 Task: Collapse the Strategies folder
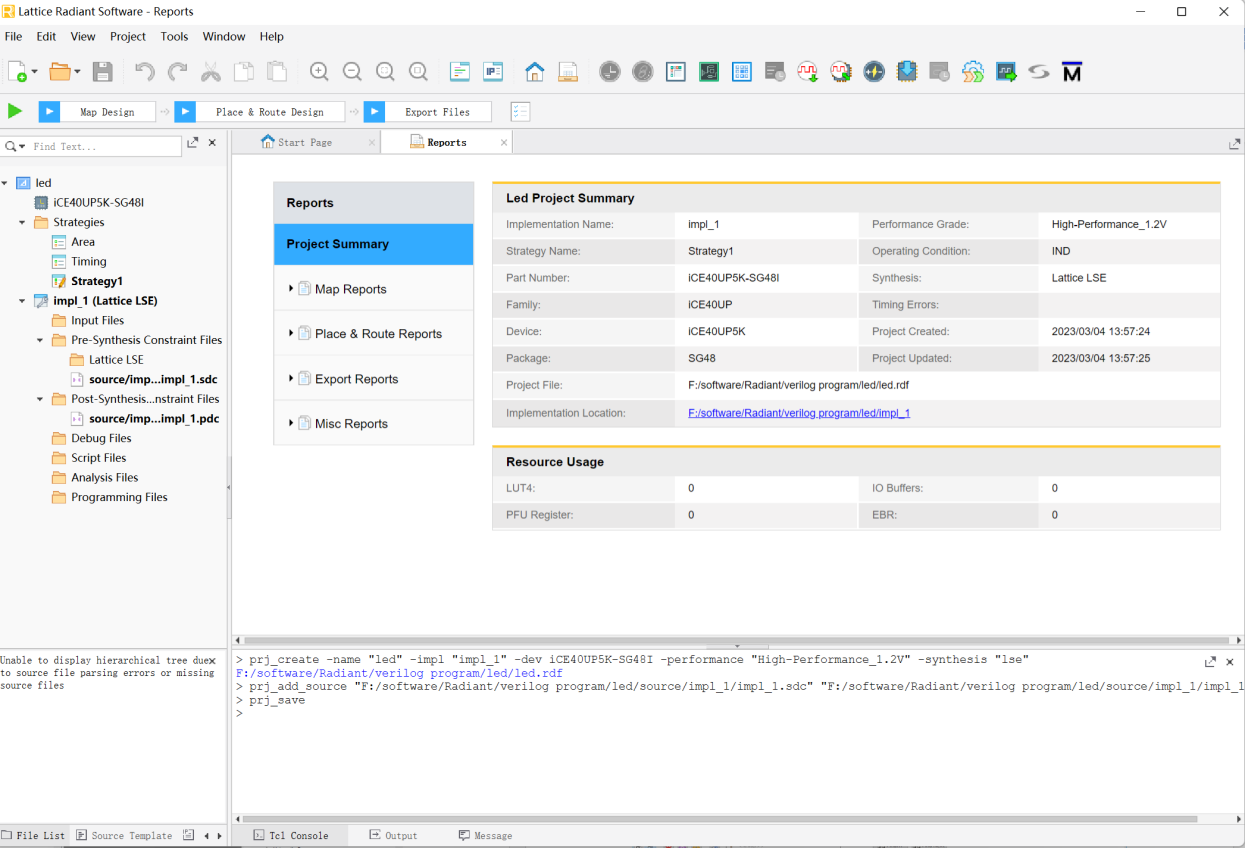[23, 222]
